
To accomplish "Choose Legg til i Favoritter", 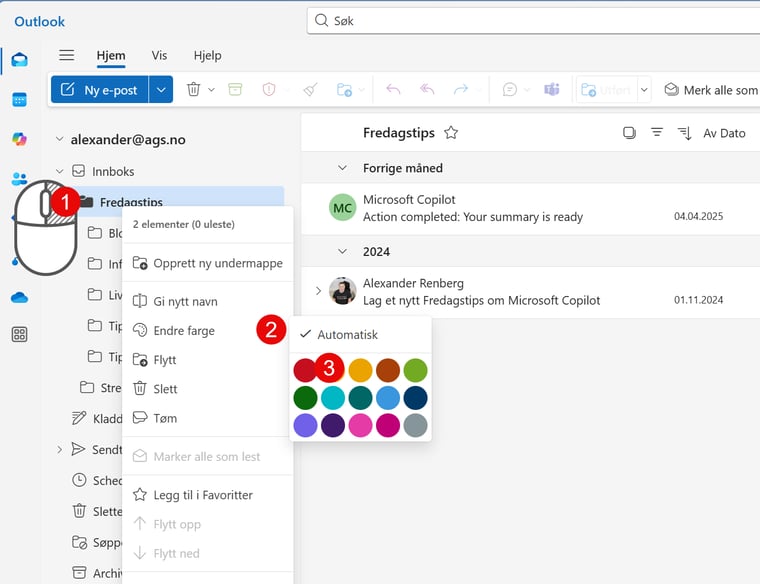I will tap(207, 495).
